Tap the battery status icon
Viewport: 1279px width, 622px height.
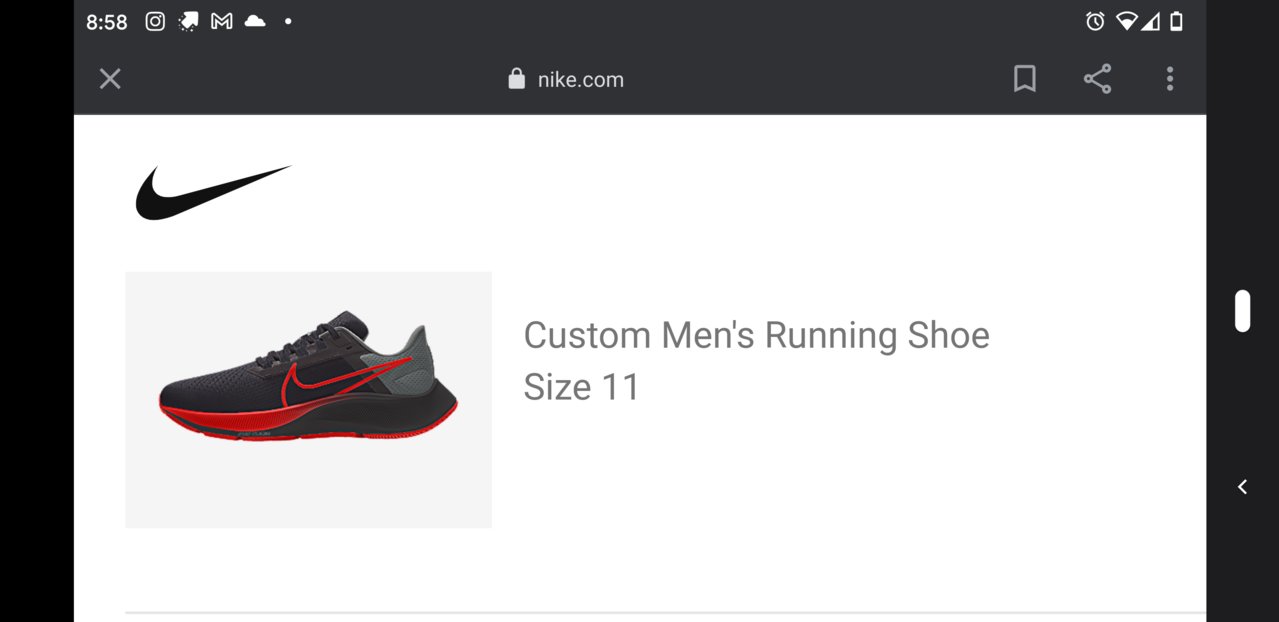(x=1176, y=21)
